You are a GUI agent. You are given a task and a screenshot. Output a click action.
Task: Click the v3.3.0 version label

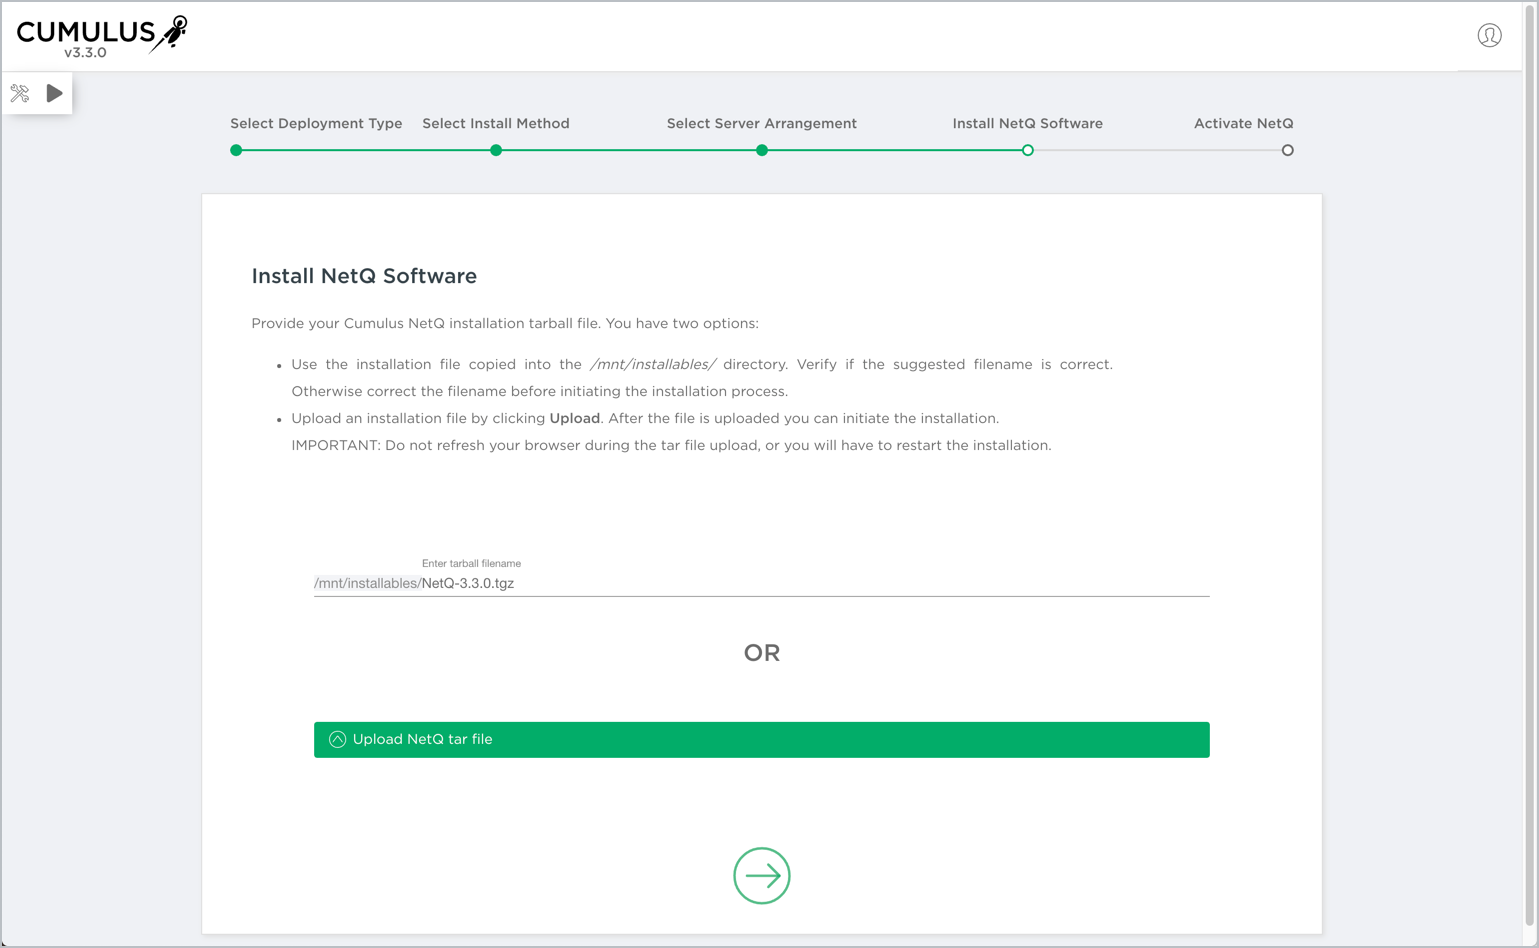click(x=85, y=53)
